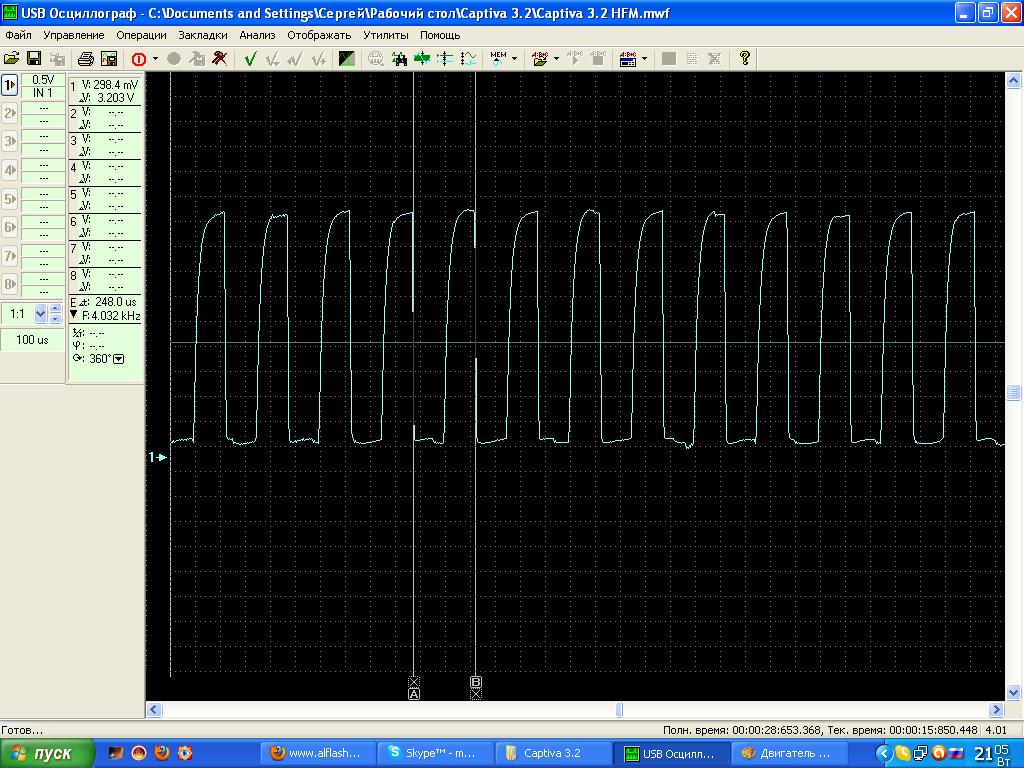
Task: Click the MEM memory toolbar icon
Action: tap(498, 59)
